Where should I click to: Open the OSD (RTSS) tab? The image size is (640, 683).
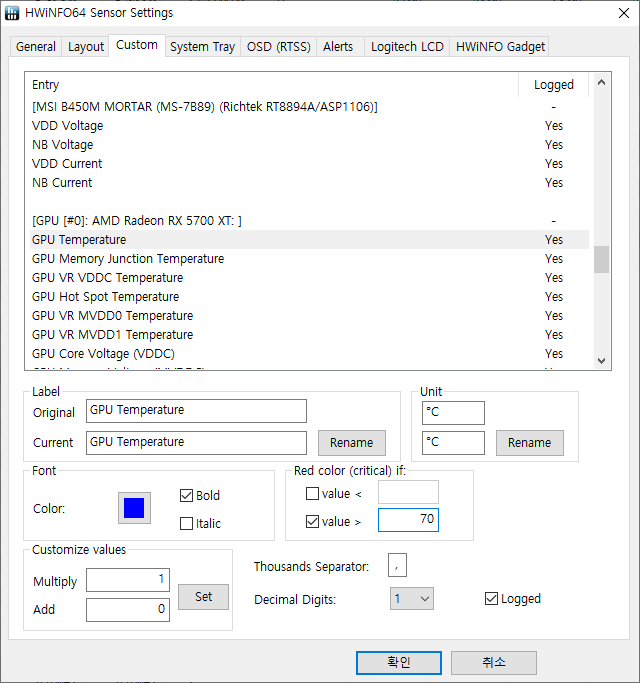coord(278,47)
